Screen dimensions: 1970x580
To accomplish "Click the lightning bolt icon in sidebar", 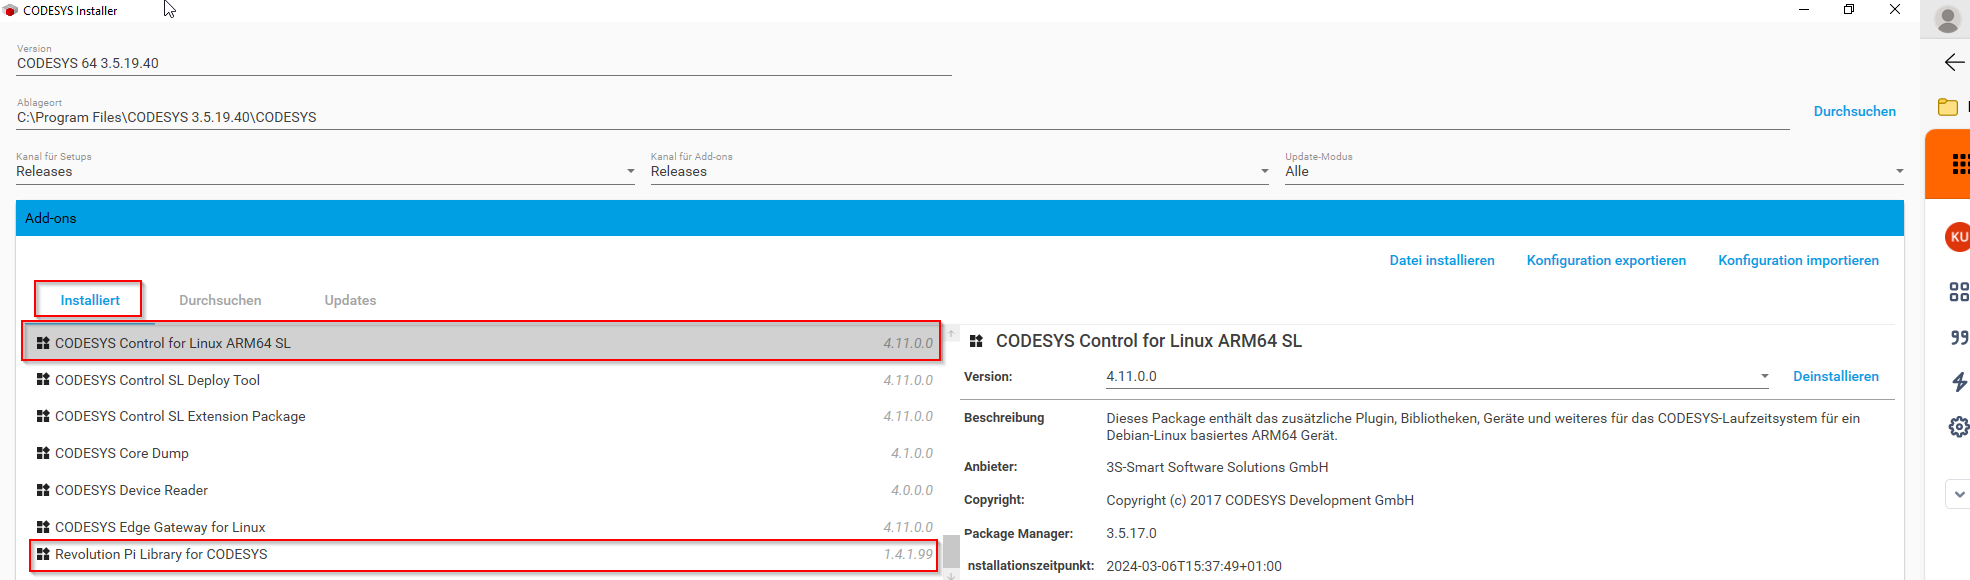I will tap(1958, 382).
